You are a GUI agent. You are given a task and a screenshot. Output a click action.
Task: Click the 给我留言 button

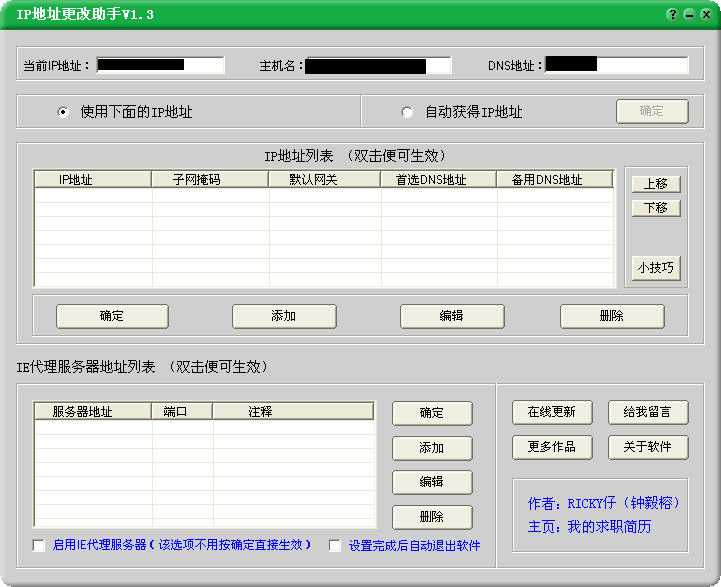point(648,412)
